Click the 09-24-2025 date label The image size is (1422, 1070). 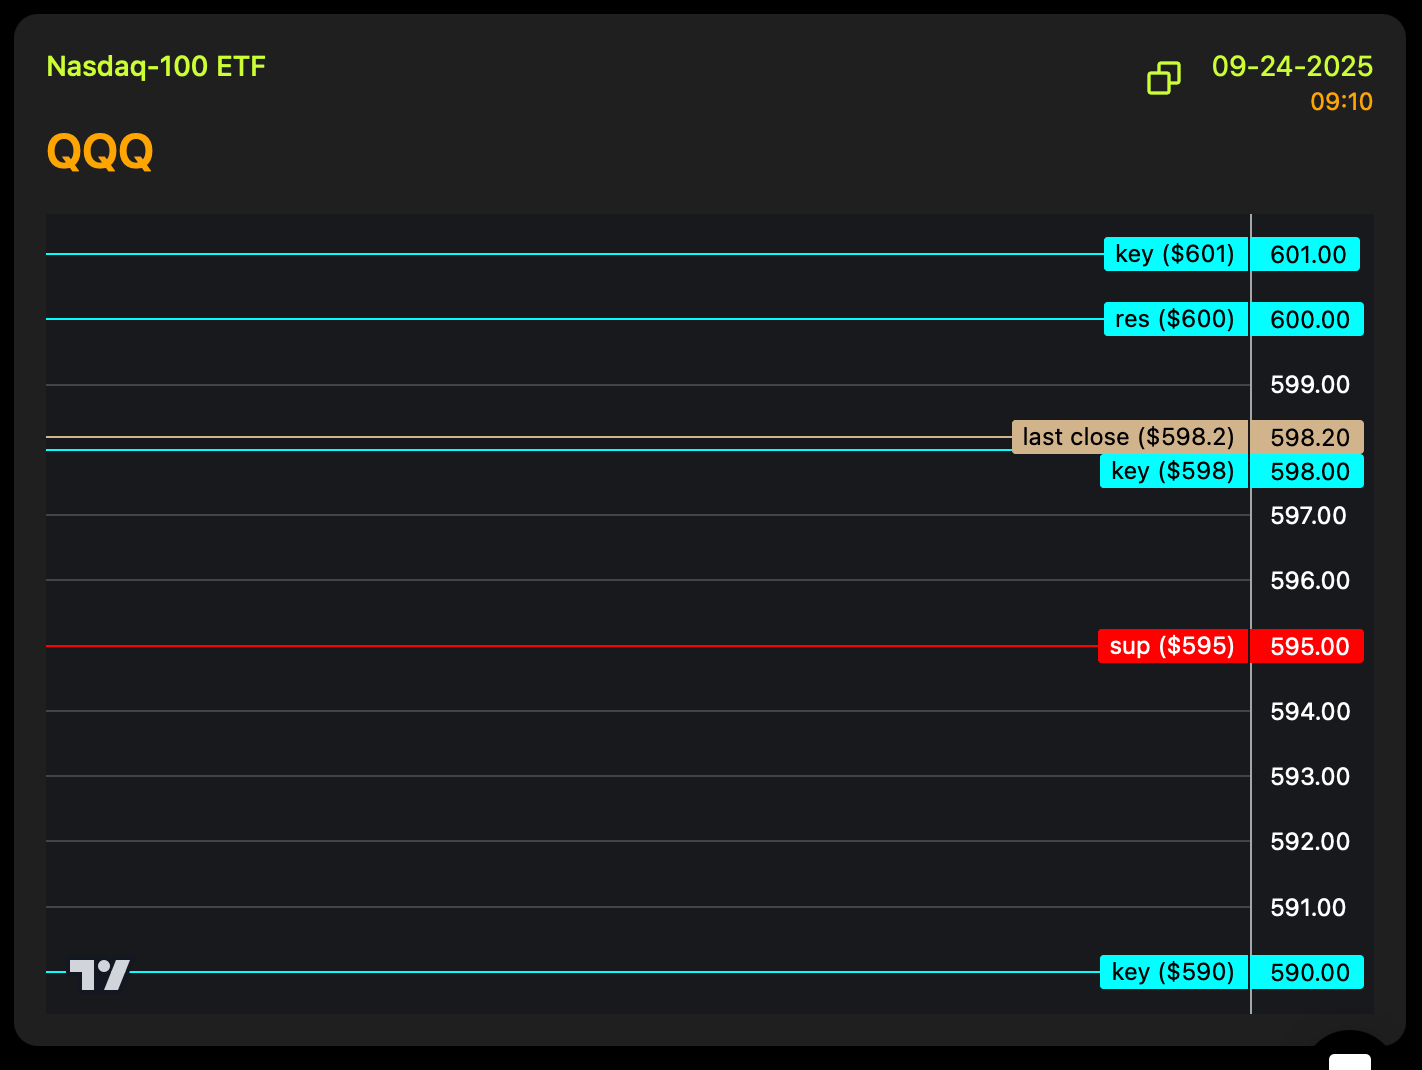pos(1292,67)
